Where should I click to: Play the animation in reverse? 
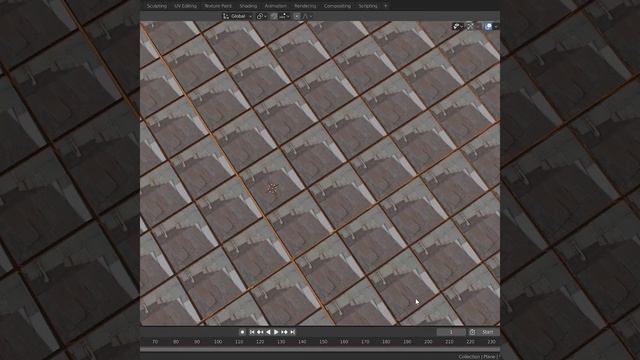click(x=268, y=332)
